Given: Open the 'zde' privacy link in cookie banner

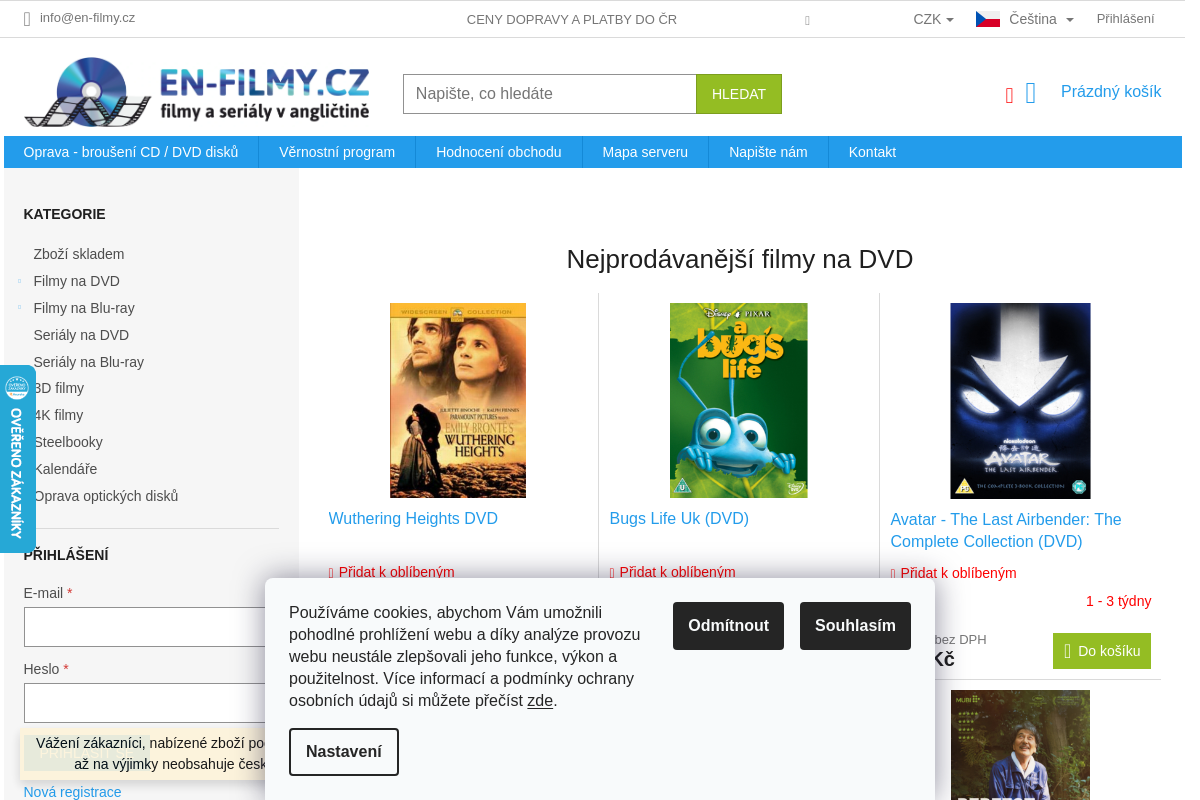Looking at the screenshot, I should tap(540, 700).
